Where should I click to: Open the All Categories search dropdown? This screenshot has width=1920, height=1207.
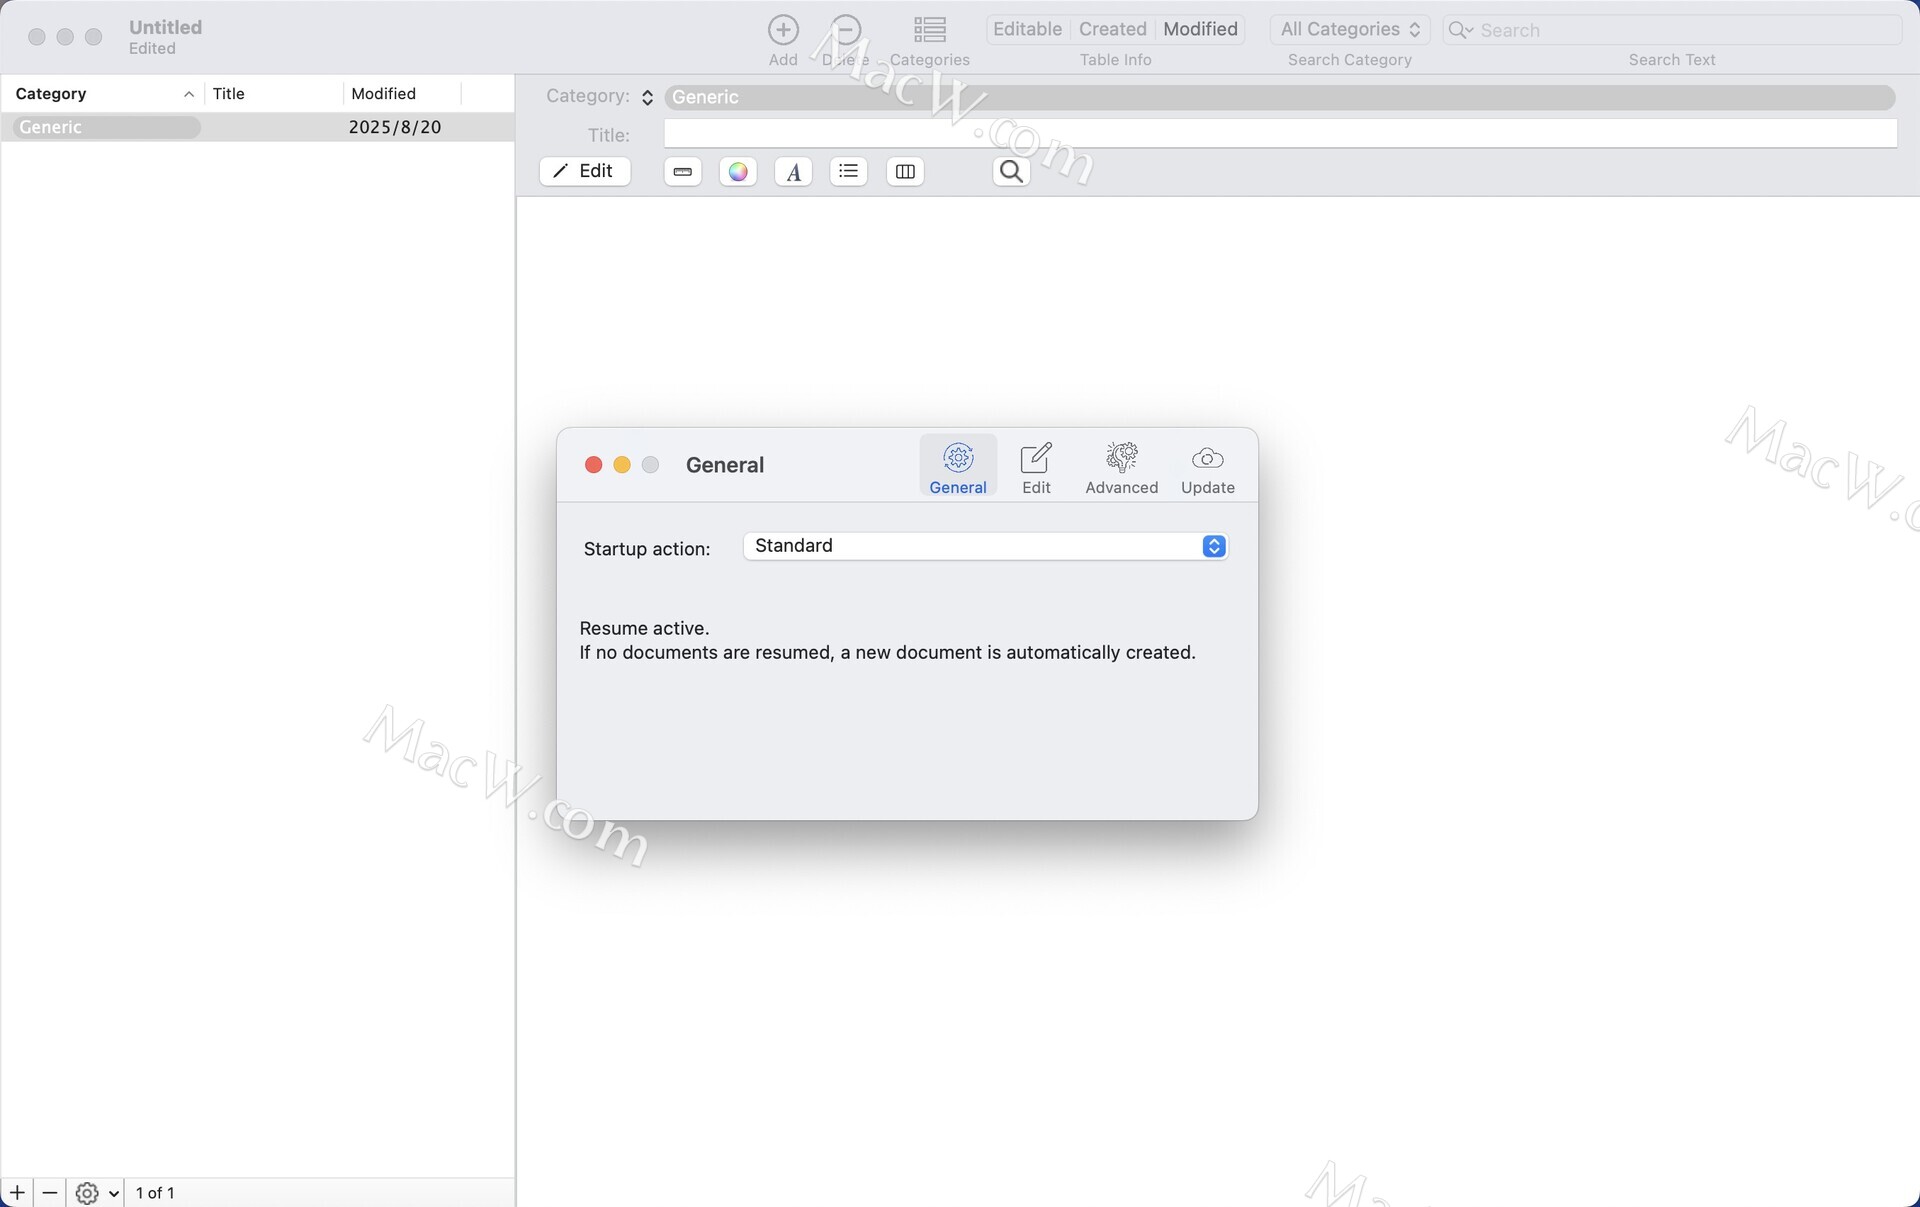(x=1350, y=30)
